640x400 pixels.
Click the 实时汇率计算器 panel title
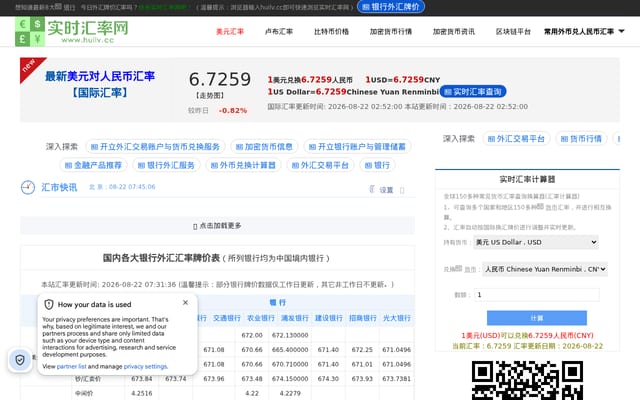(527, 179)
